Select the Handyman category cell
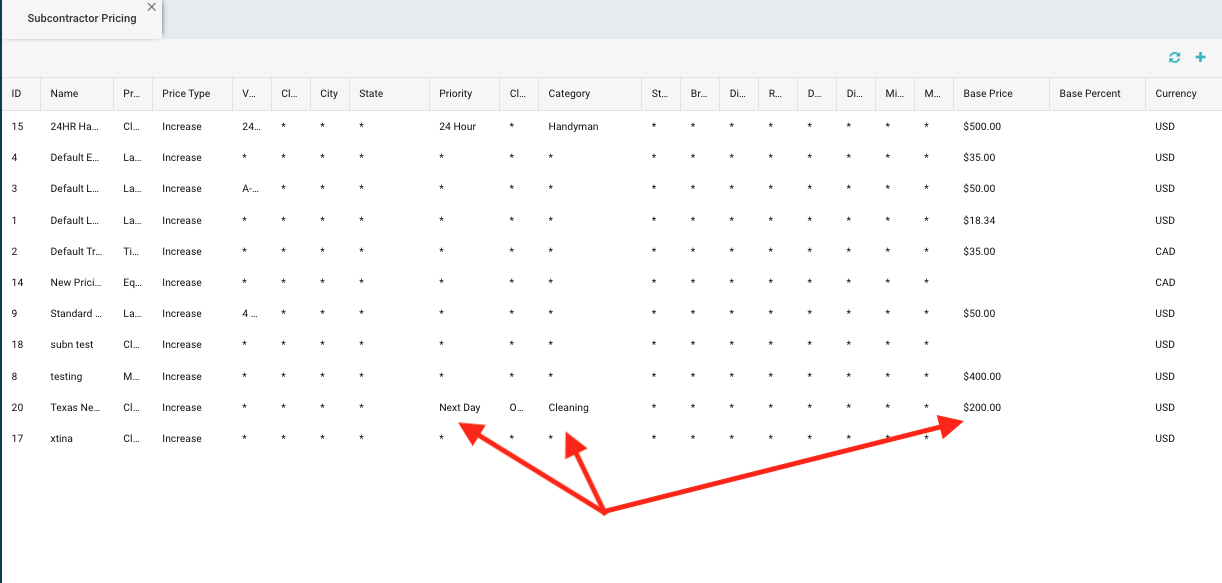 coord(573,127)
